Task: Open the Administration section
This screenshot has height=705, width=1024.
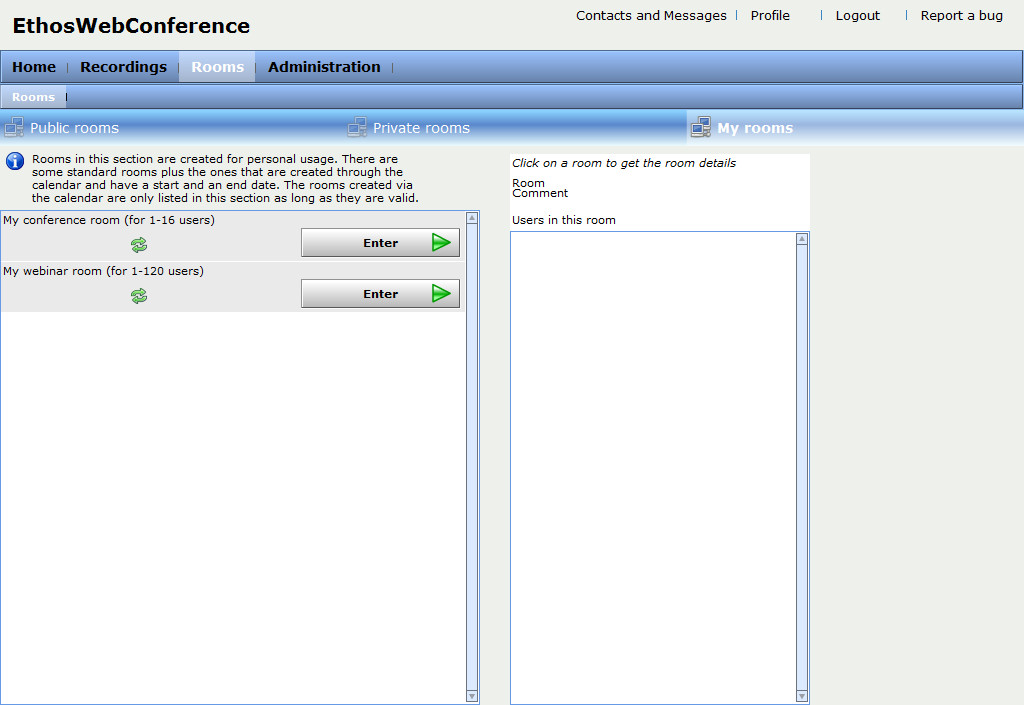Action: tap(324, 66)
